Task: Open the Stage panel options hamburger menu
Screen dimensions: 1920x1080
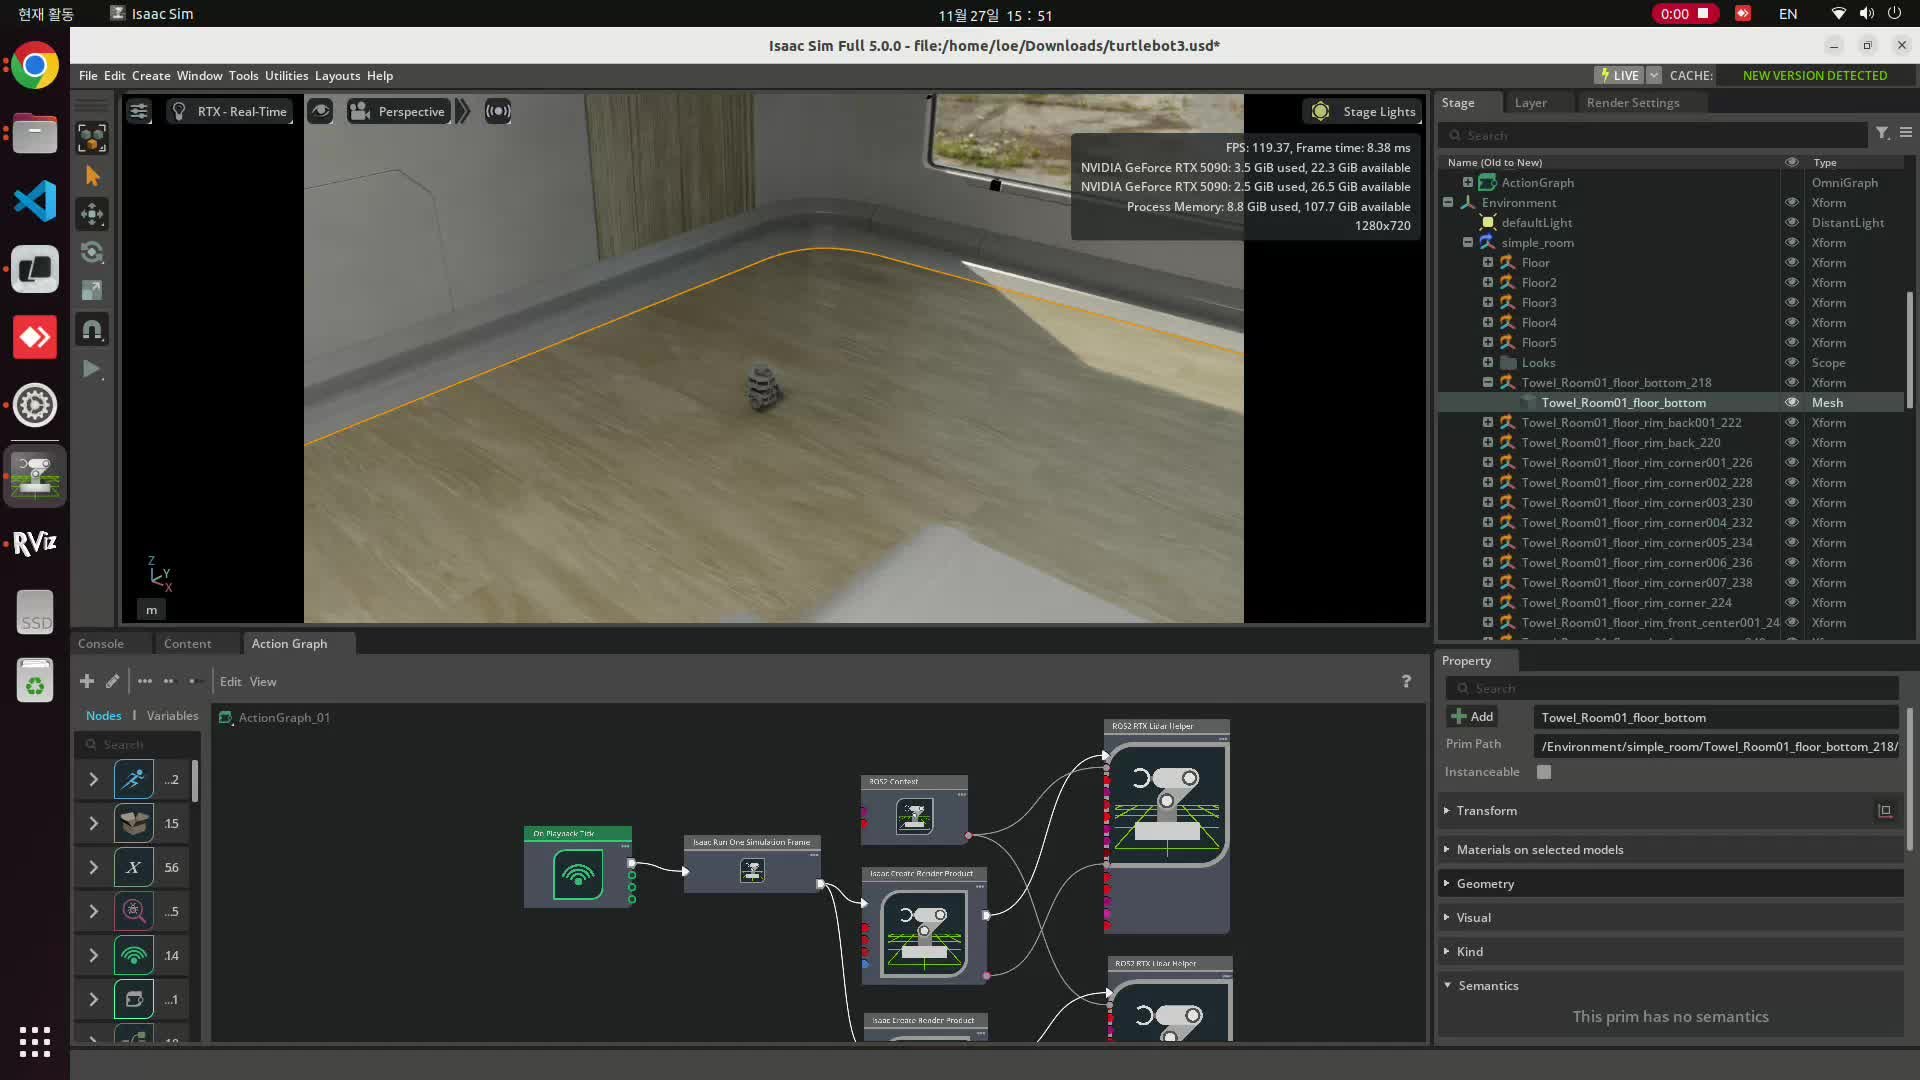Action: click(x=1906, y=133)
